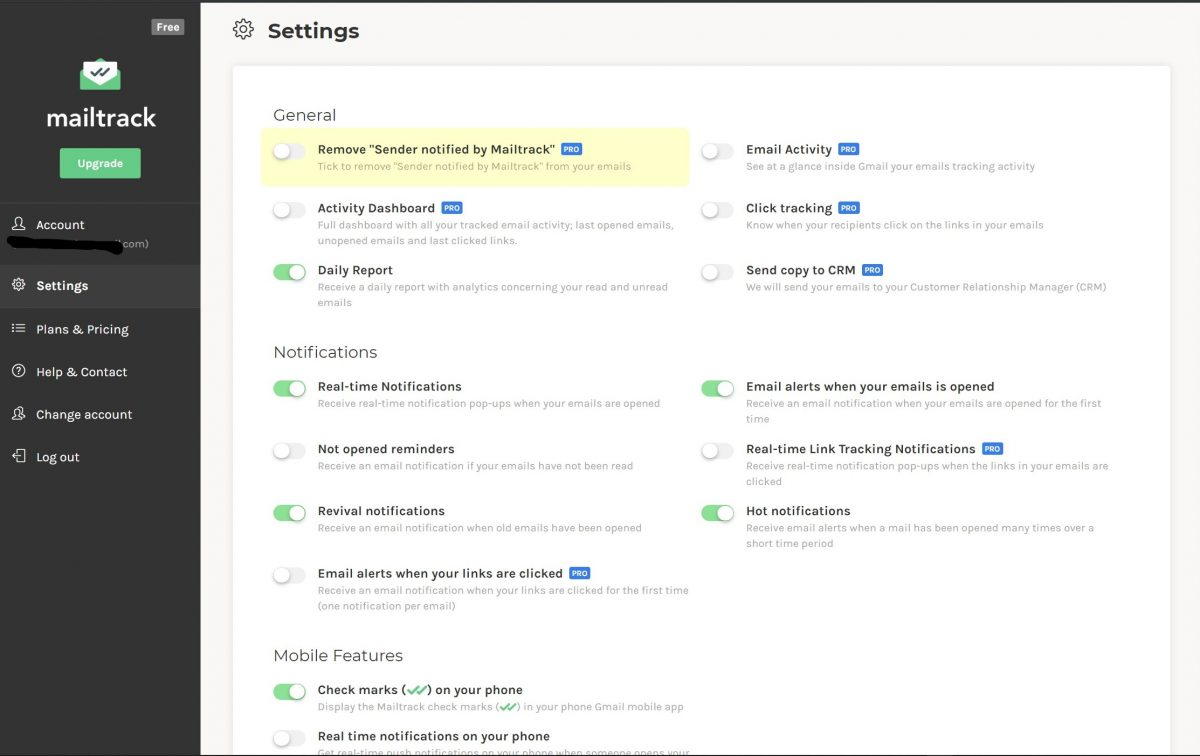Click the Free plan badge

tap(168, 27)
